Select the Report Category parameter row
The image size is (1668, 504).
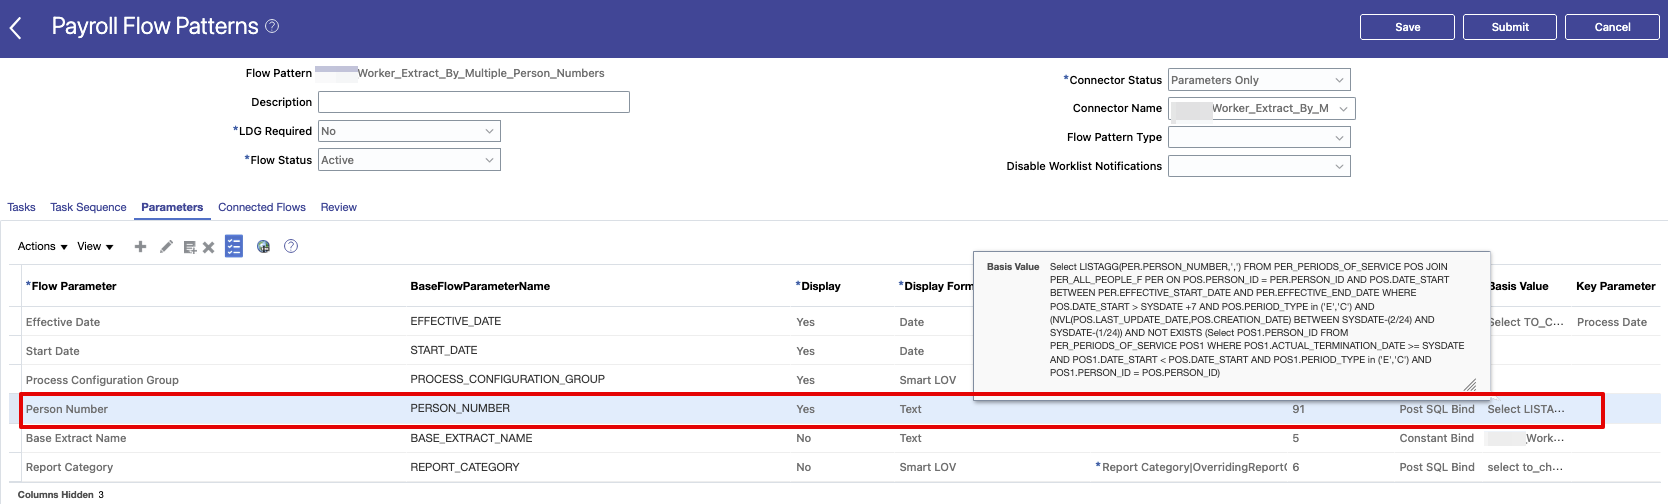pos(835,467)
